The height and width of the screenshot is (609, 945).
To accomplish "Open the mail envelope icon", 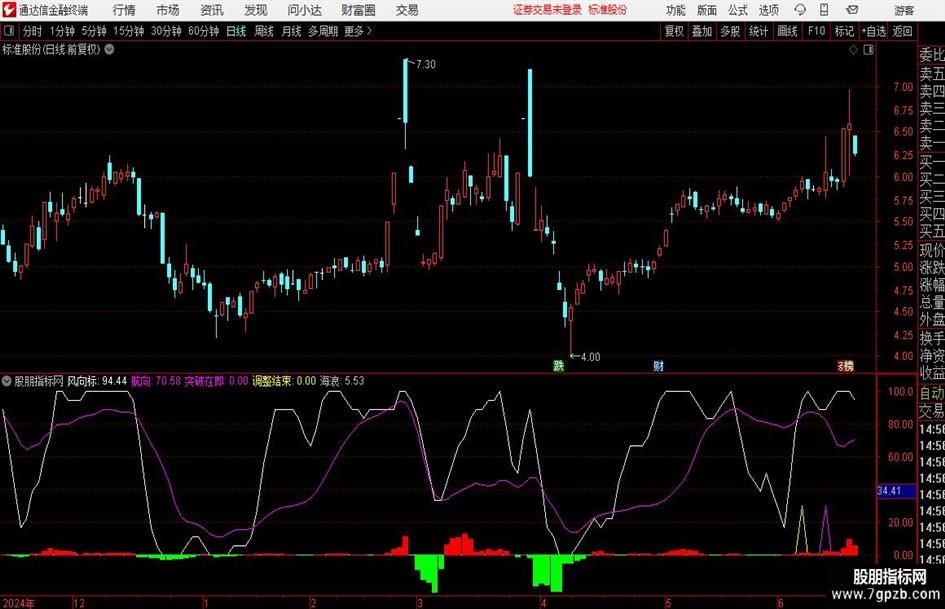I will tap(852, 10).
